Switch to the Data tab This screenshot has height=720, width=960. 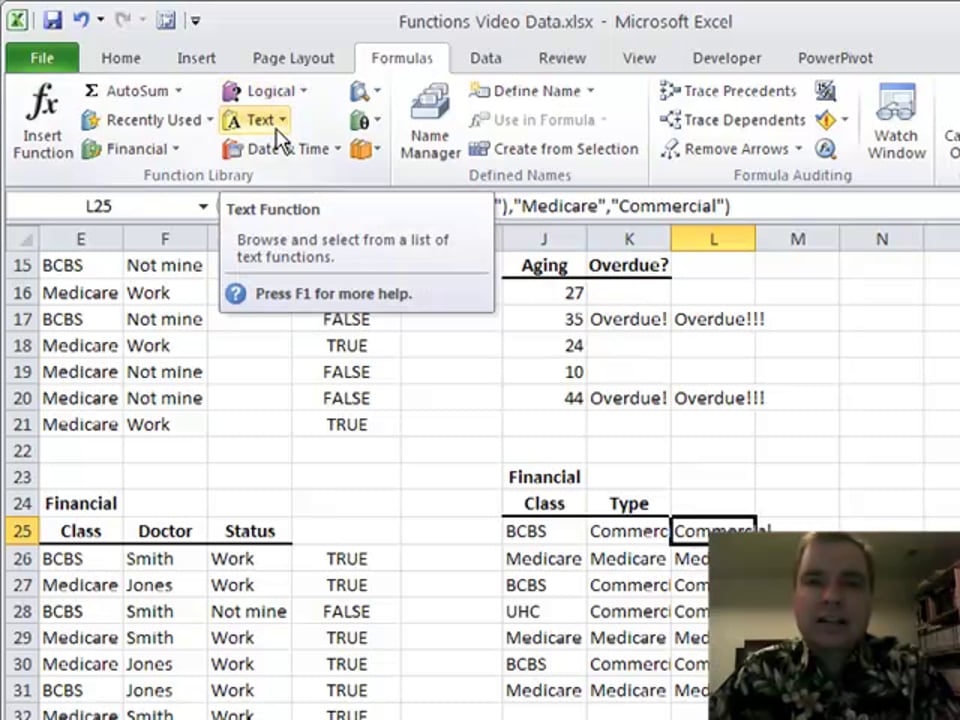(x=486, y=58)
